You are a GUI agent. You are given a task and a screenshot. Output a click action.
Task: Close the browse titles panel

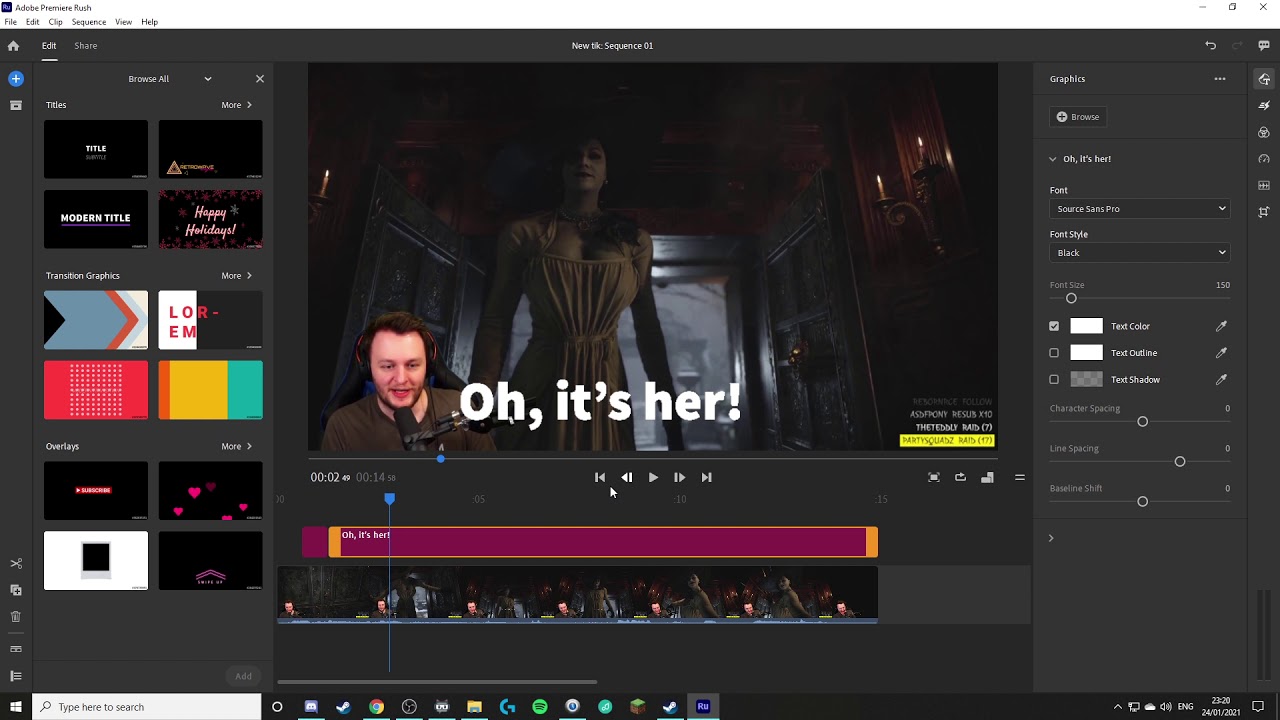coord(260,79)
